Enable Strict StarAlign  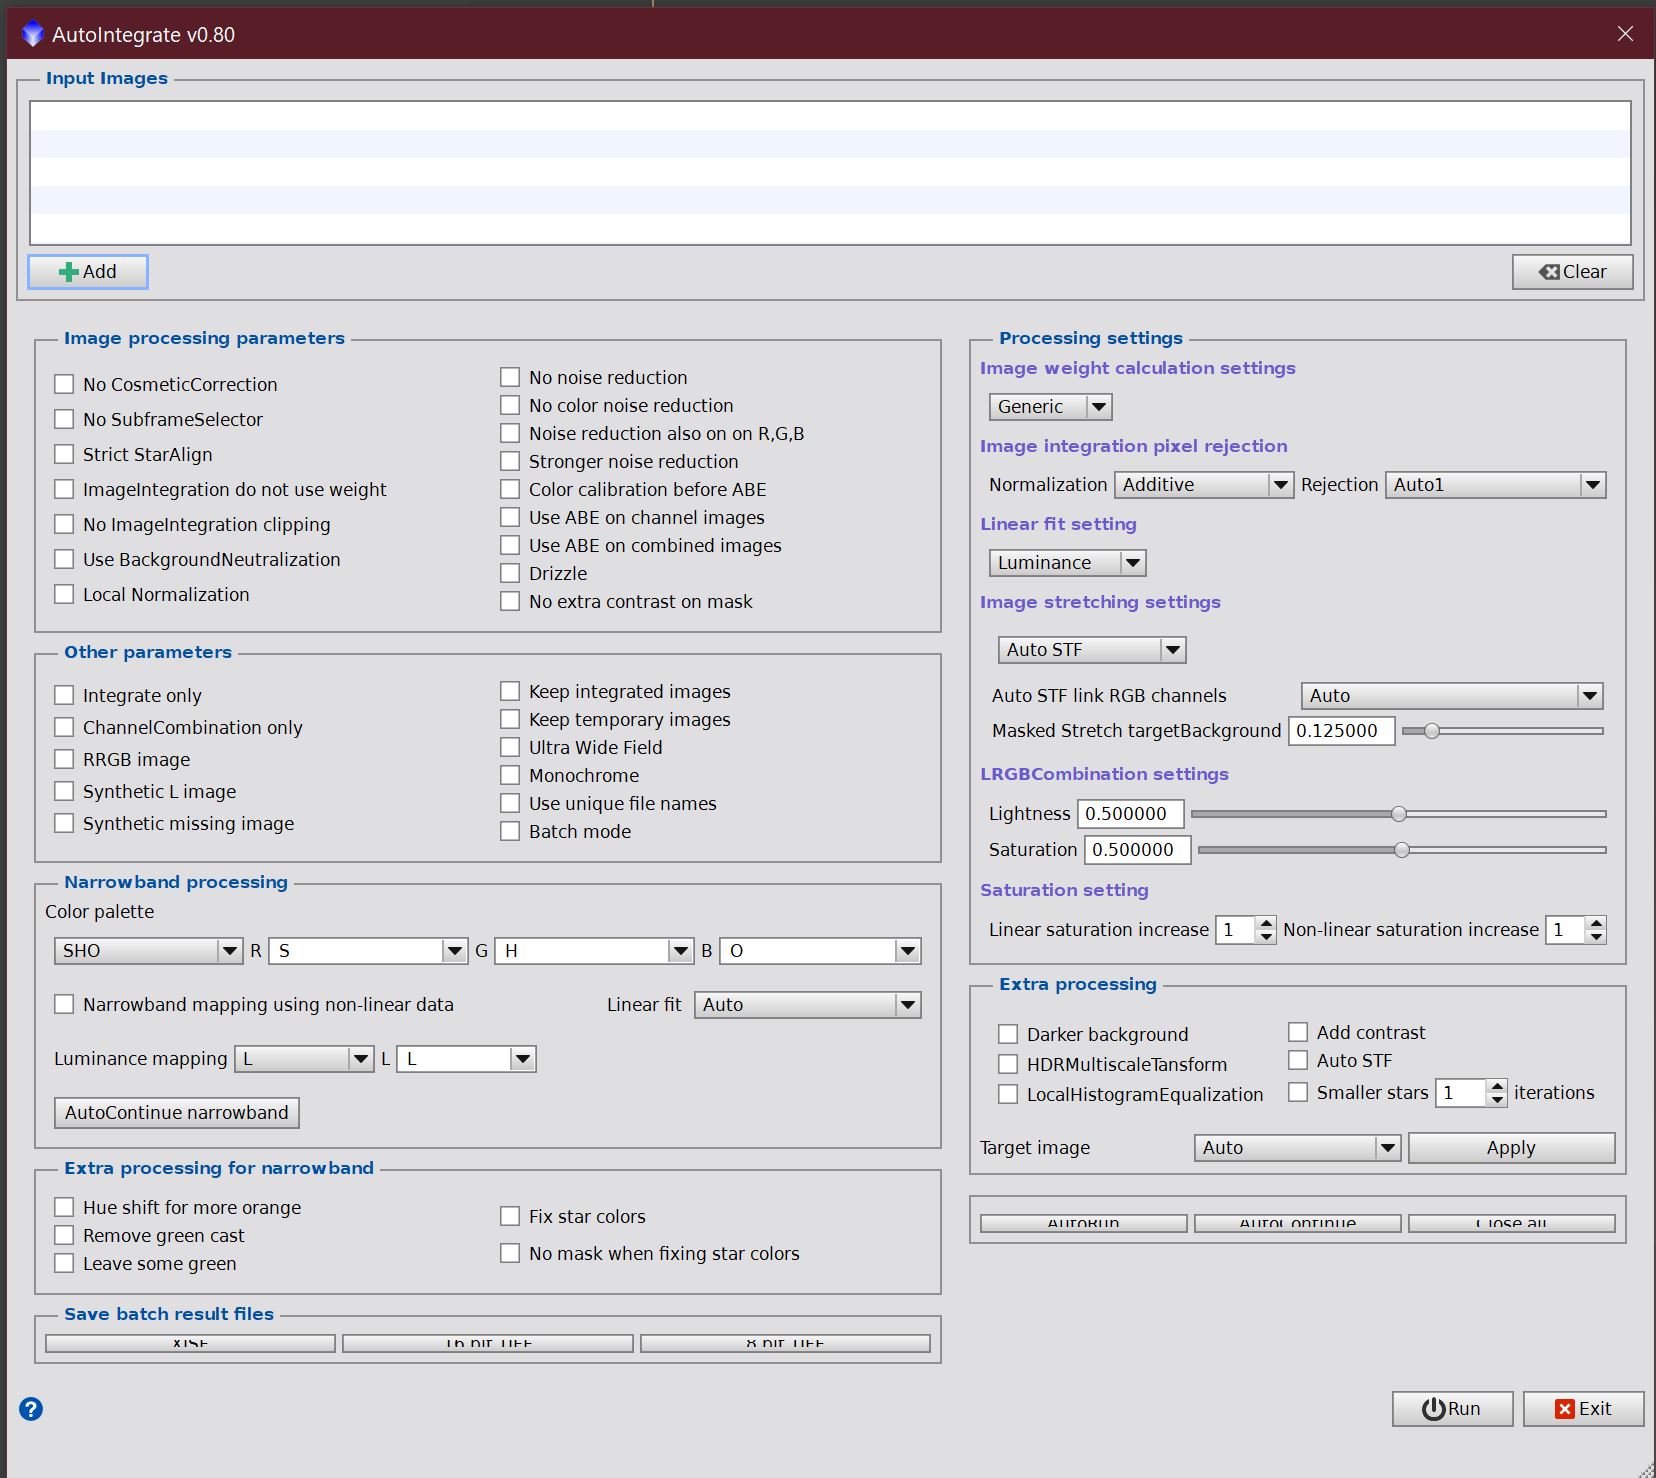(64, 454)
